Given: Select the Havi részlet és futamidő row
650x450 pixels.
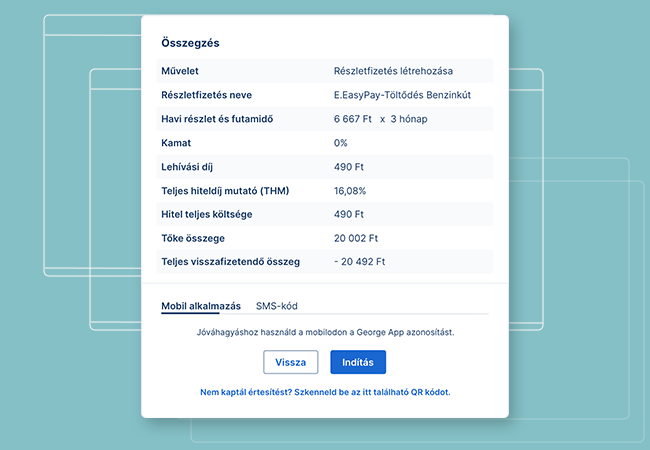Looking at the screenshot, I should tap(325, 119).
